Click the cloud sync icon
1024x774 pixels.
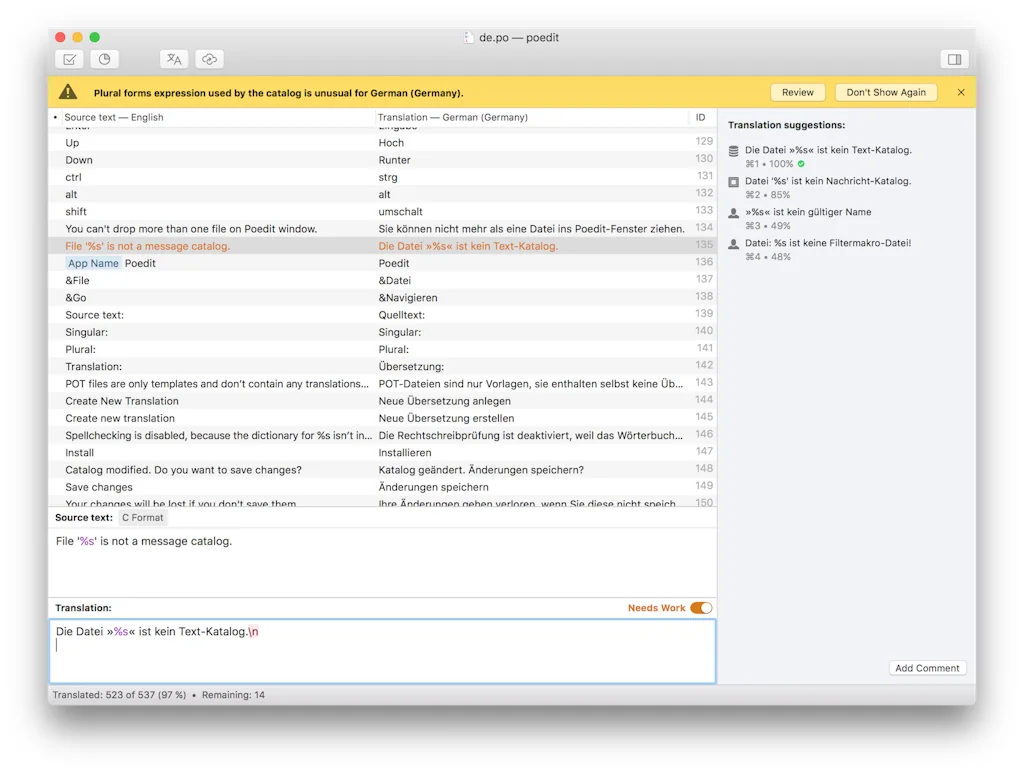(x=210, y=59)
